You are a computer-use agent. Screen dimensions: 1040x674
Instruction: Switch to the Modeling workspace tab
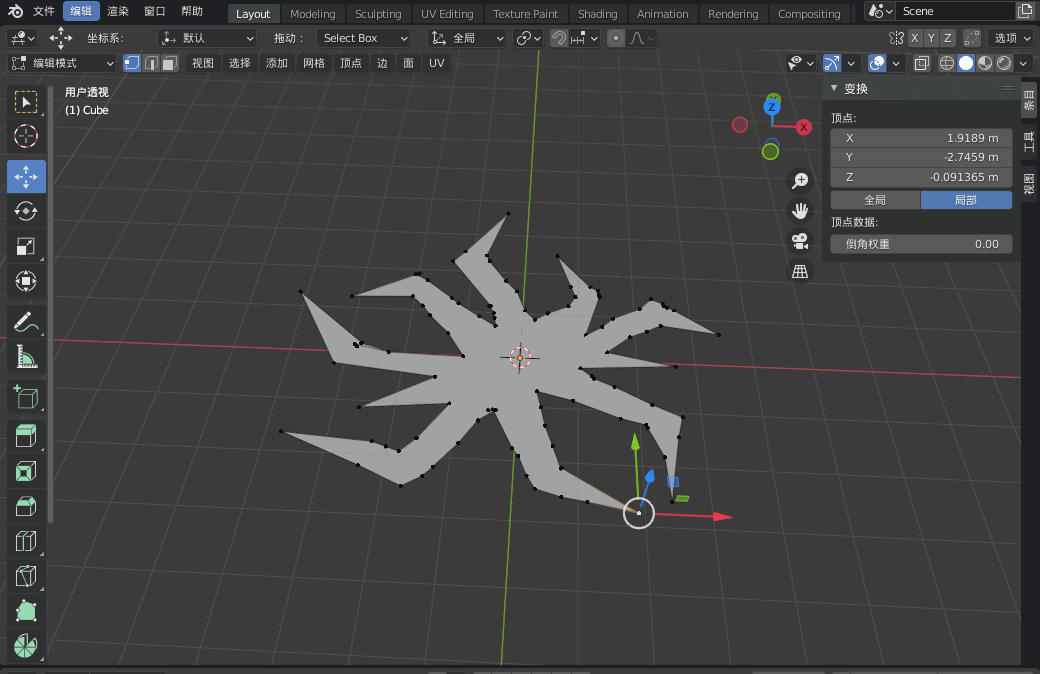(312, 14)
